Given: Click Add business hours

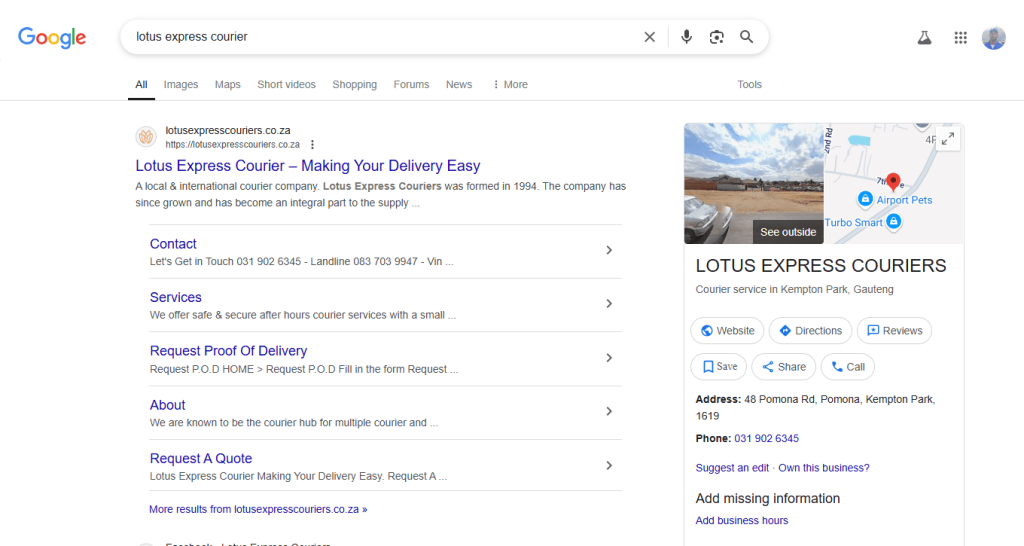Looking at the screenshot, I should (x=741, y=521).
